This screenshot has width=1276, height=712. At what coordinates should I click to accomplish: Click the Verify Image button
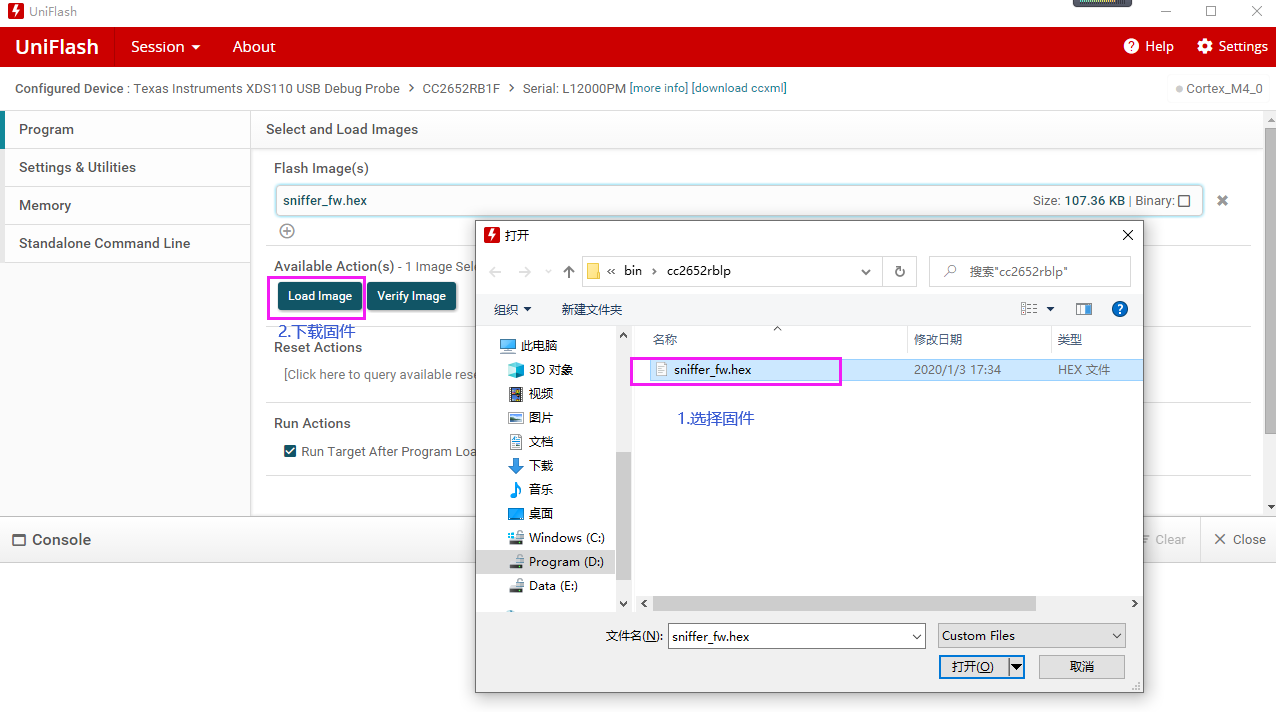[x=411, y=296]
